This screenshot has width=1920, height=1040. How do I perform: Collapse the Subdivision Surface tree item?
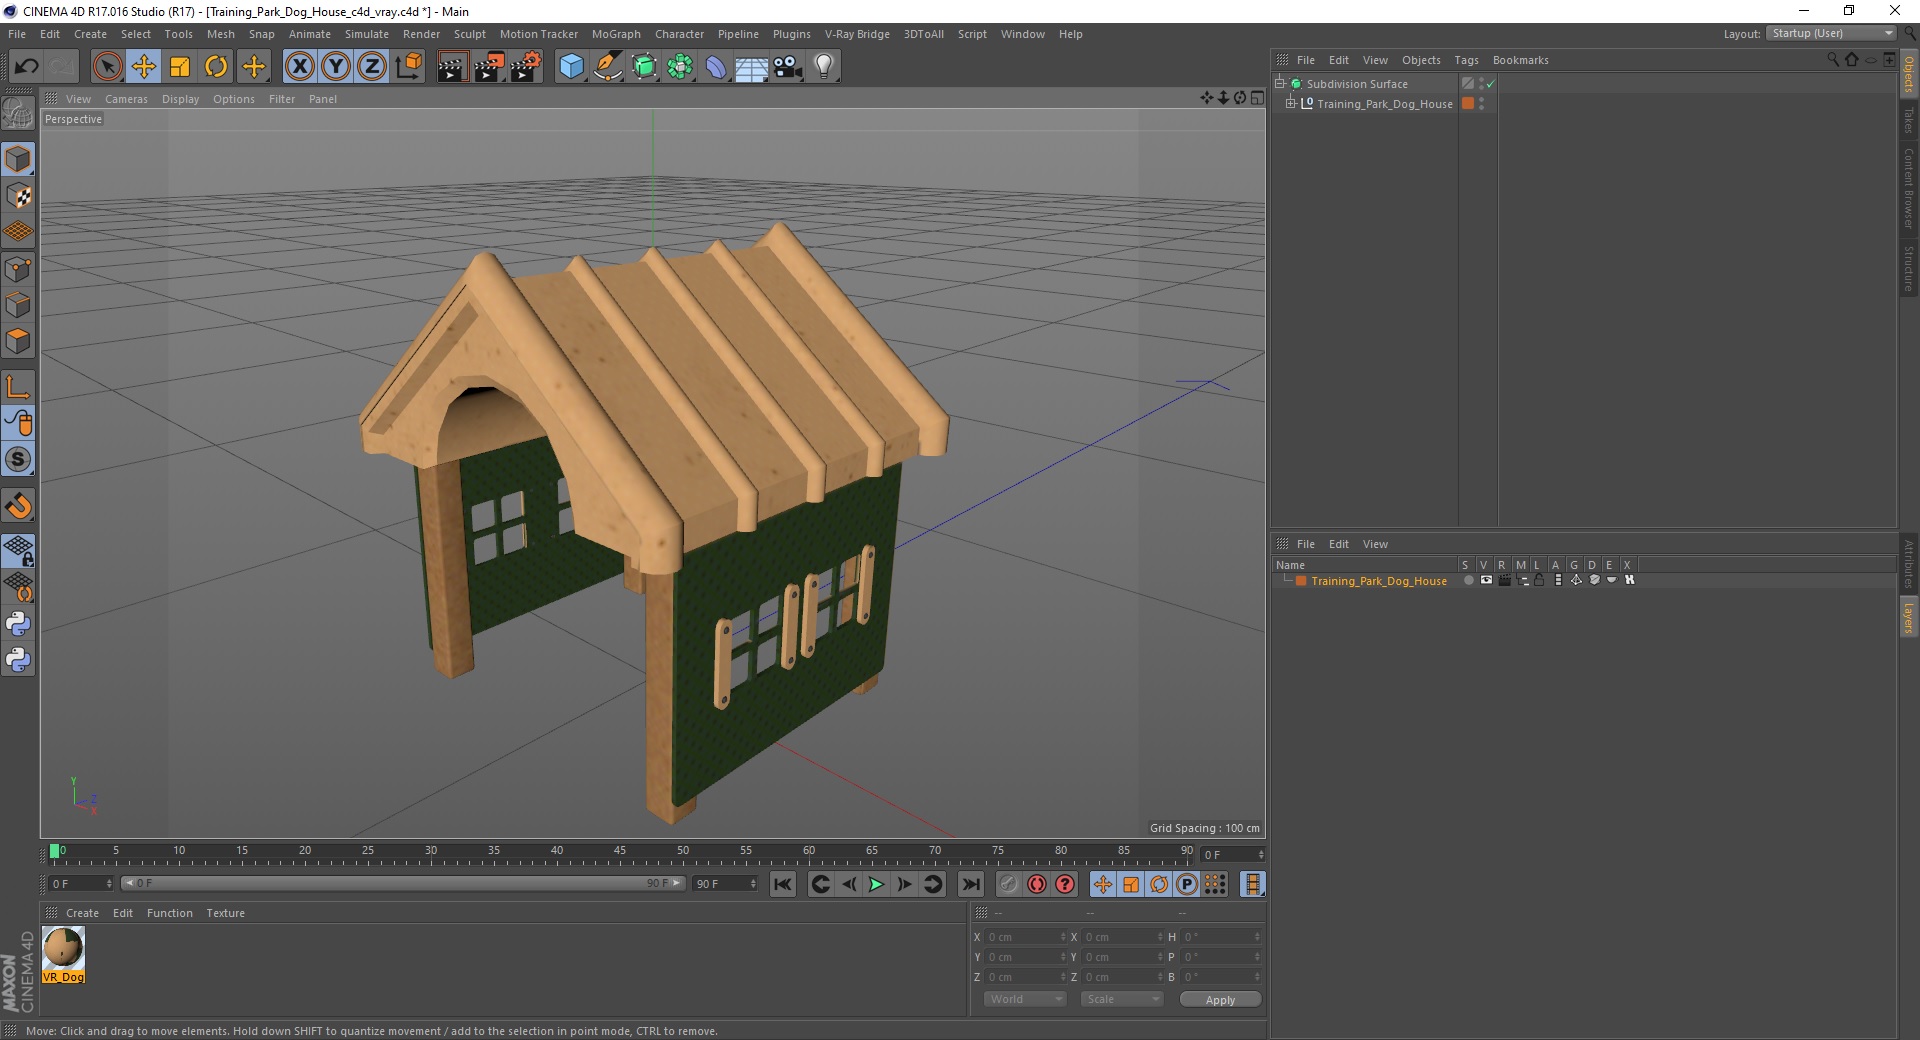tap(1279, 84)
